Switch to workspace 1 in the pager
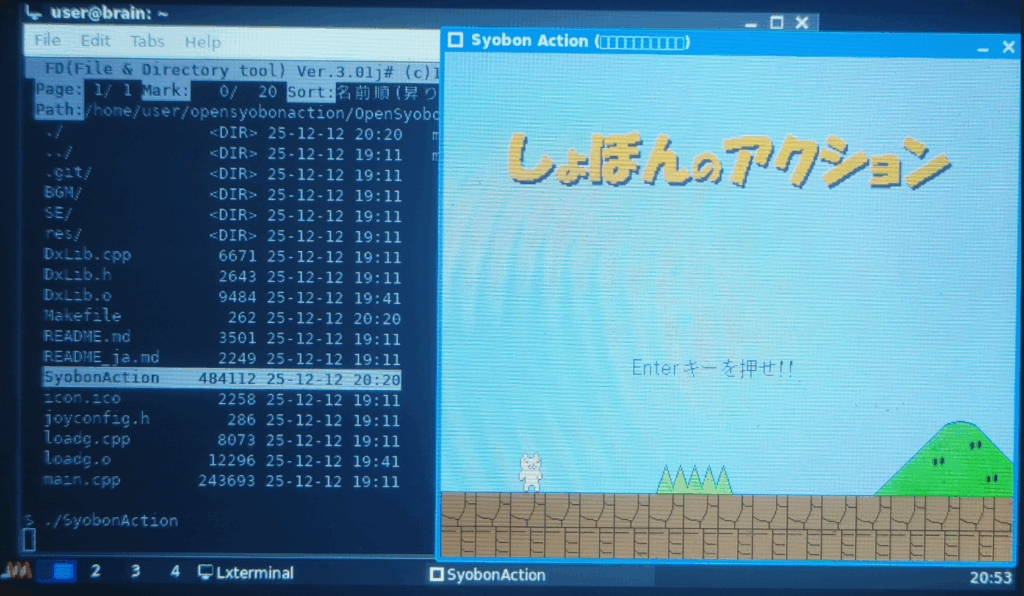The height and width of the screenshot is (596, 1024). 62,572
